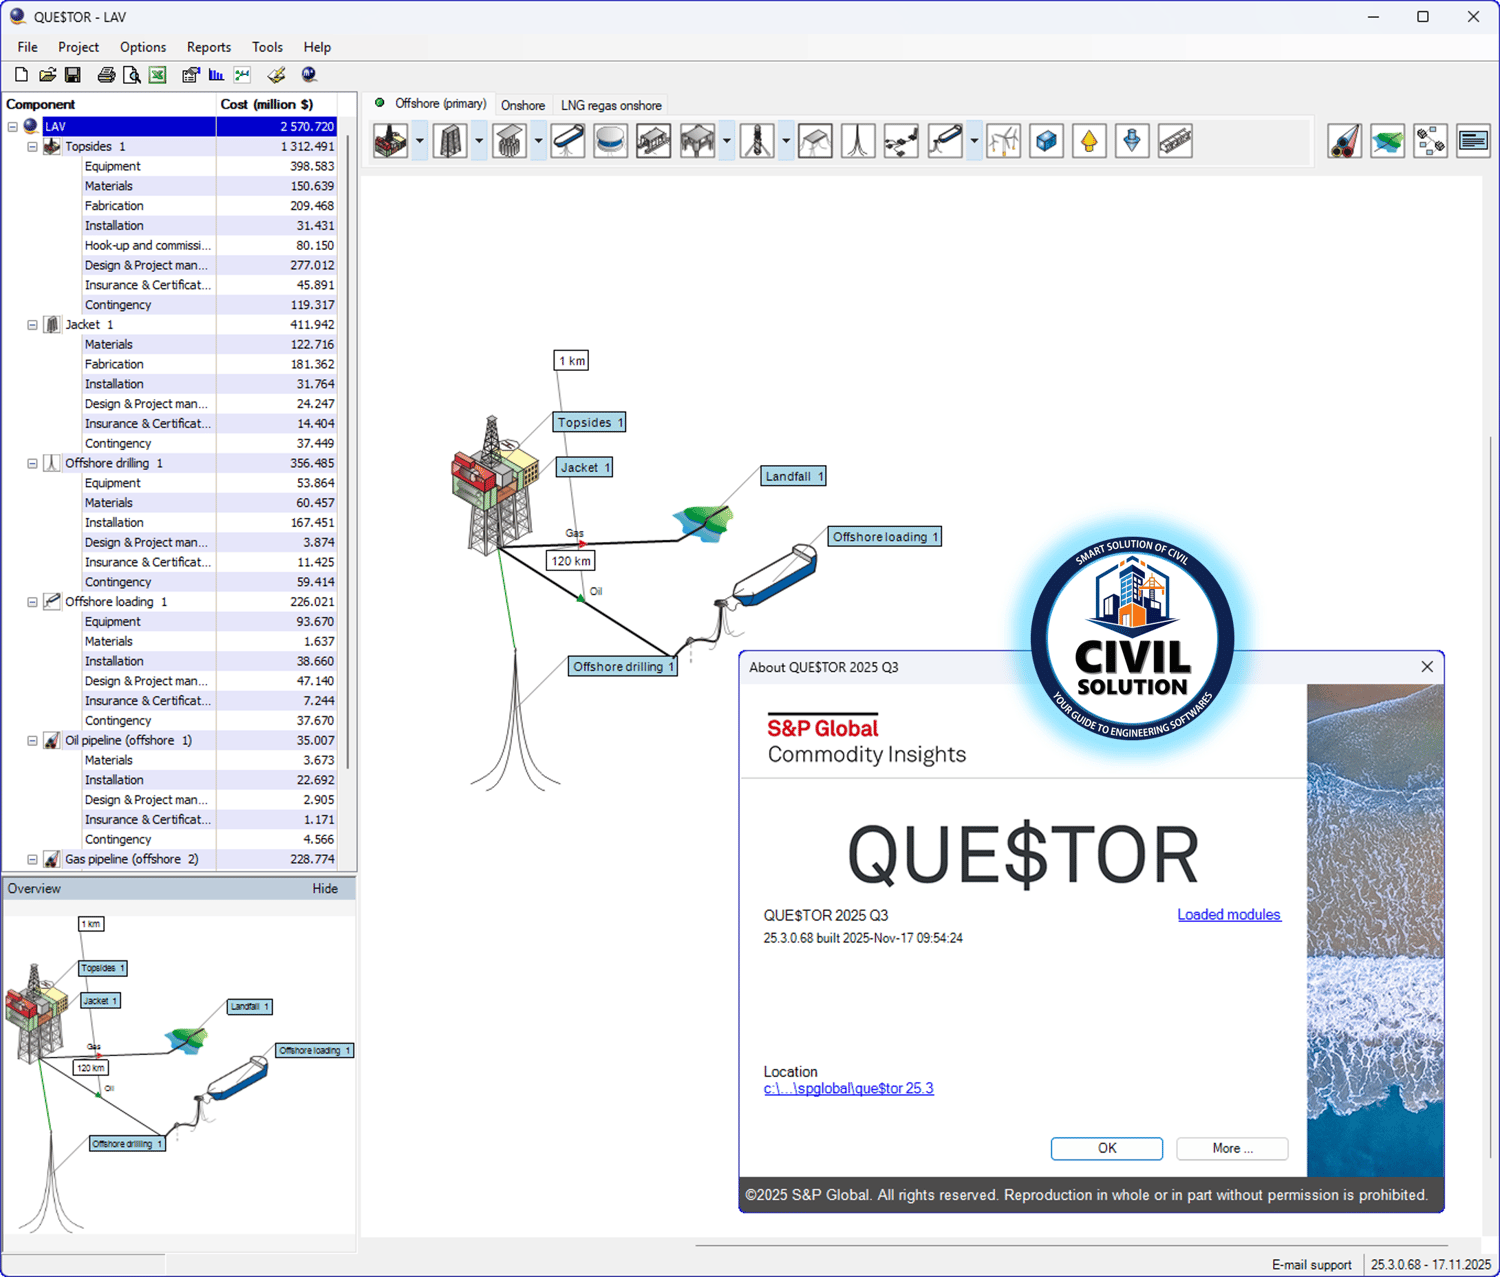1500x1277 pixels.
Task: Collapse the Offshore drilling 1 node
Action: click(32, 464)
